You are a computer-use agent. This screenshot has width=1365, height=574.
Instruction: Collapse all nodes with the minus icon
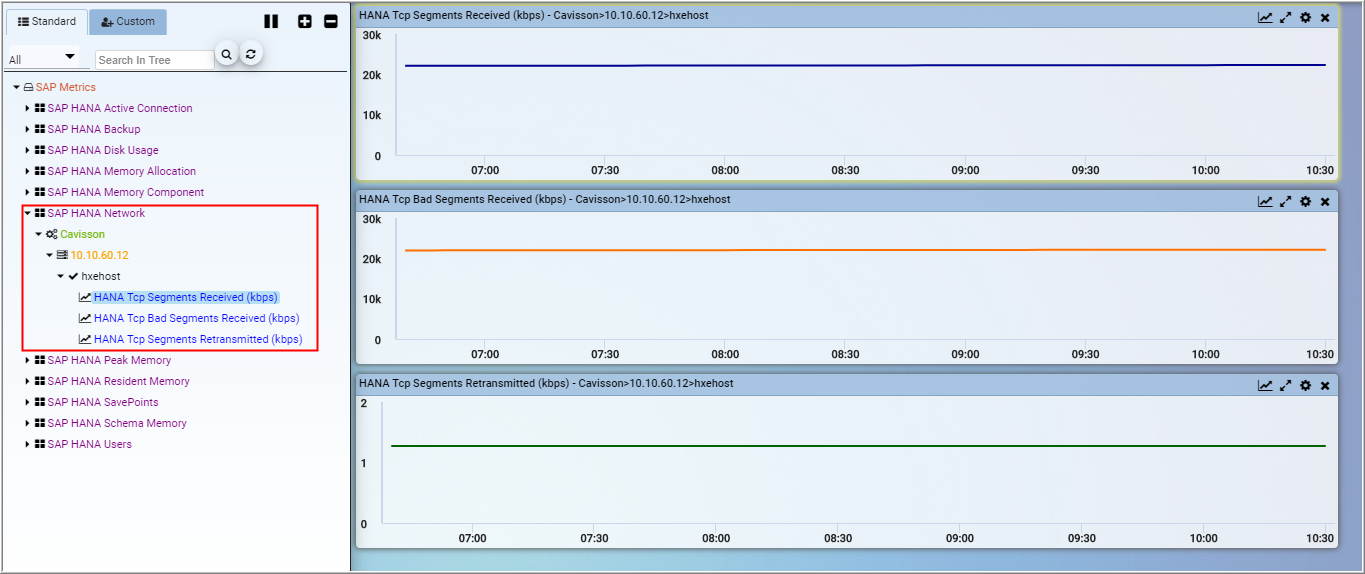(331, 21)
